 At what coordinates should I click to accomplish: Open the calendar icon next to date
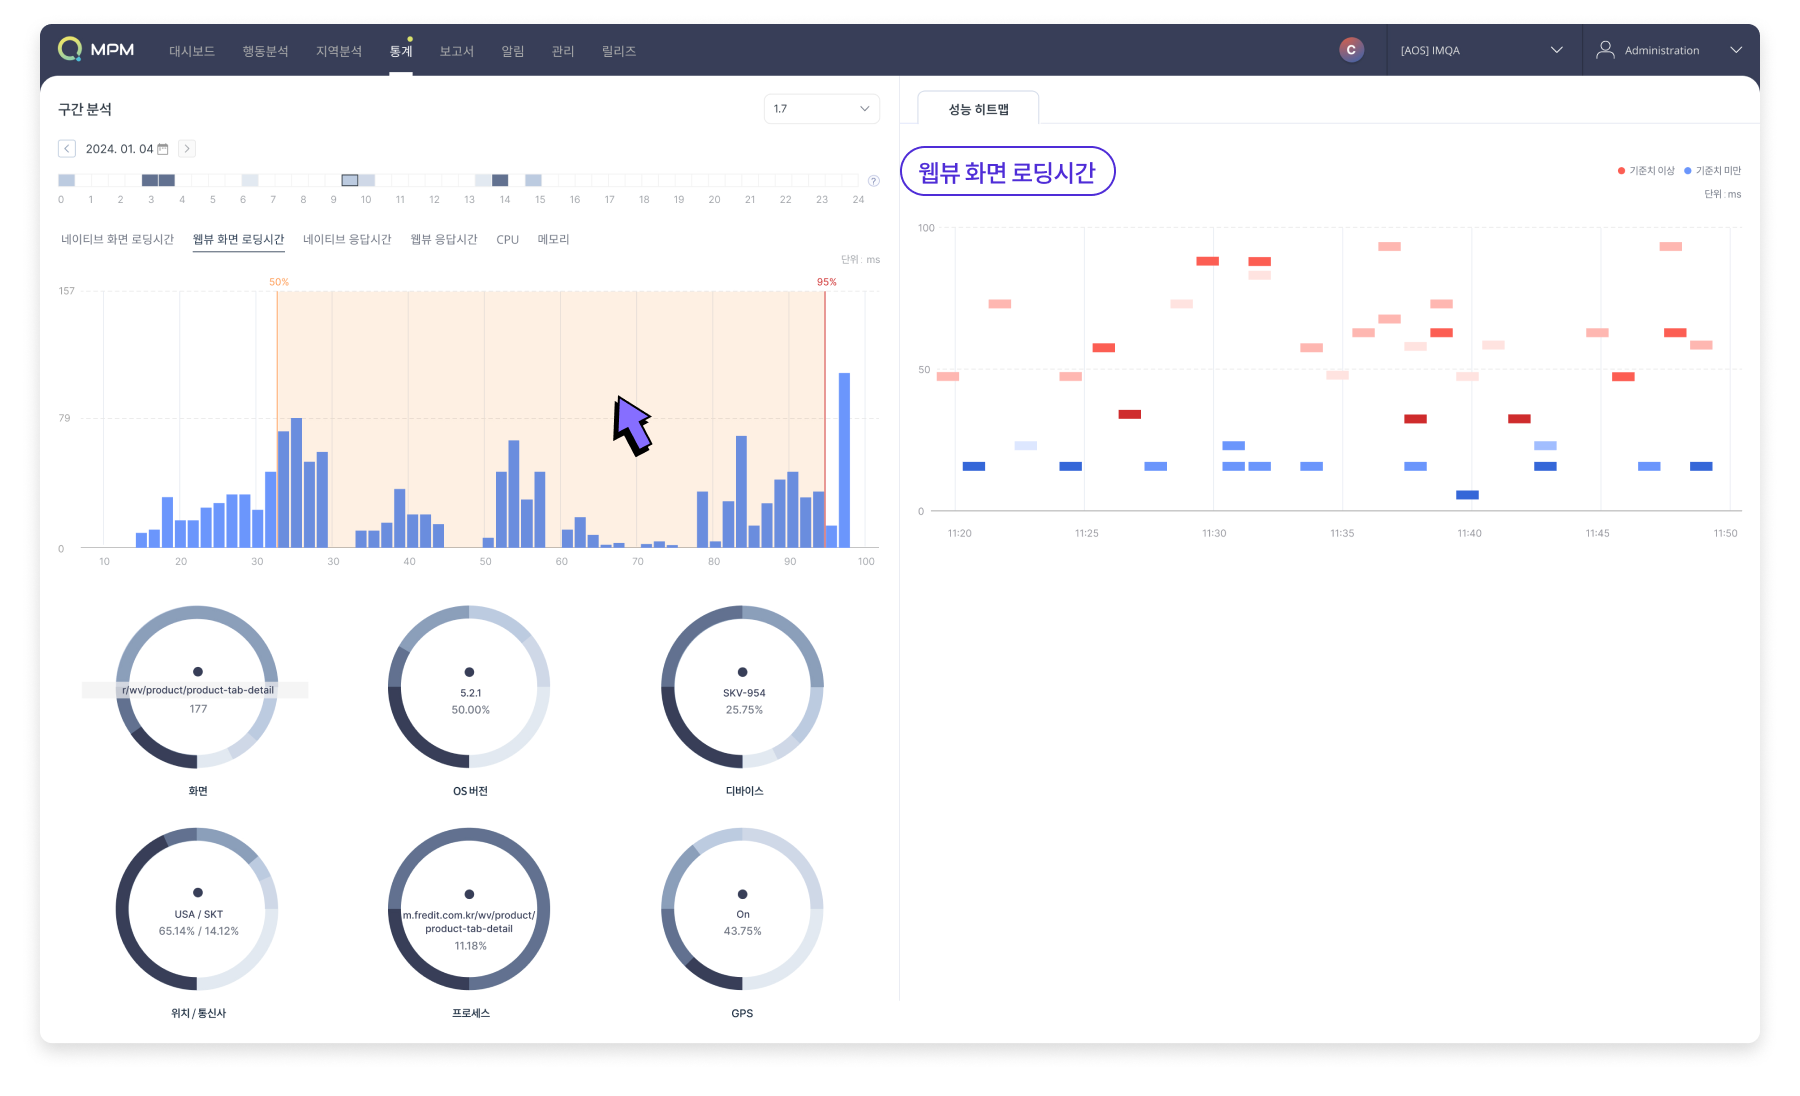(163, 149)
